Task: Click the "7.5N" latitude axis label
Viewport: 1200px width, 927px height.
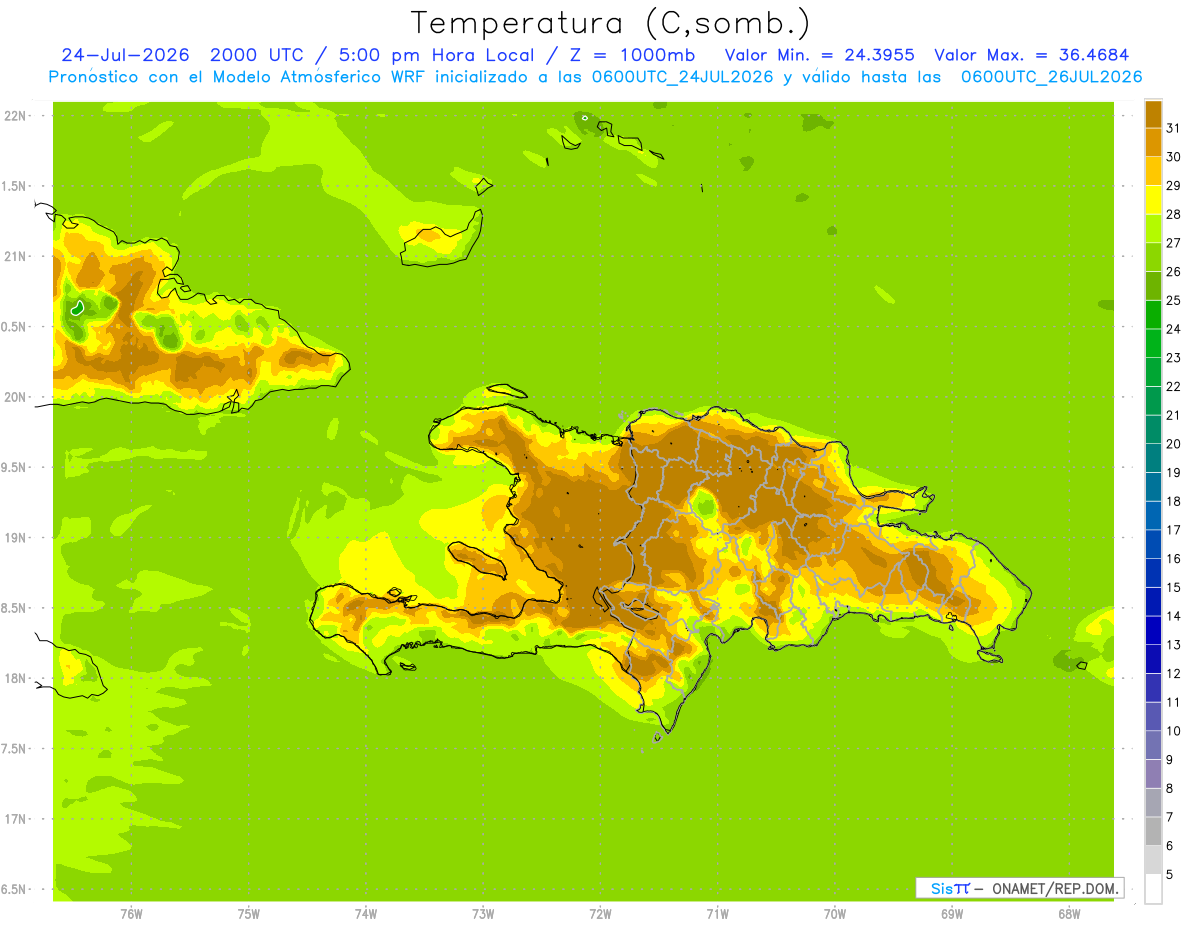Action: tap(15, 749)
